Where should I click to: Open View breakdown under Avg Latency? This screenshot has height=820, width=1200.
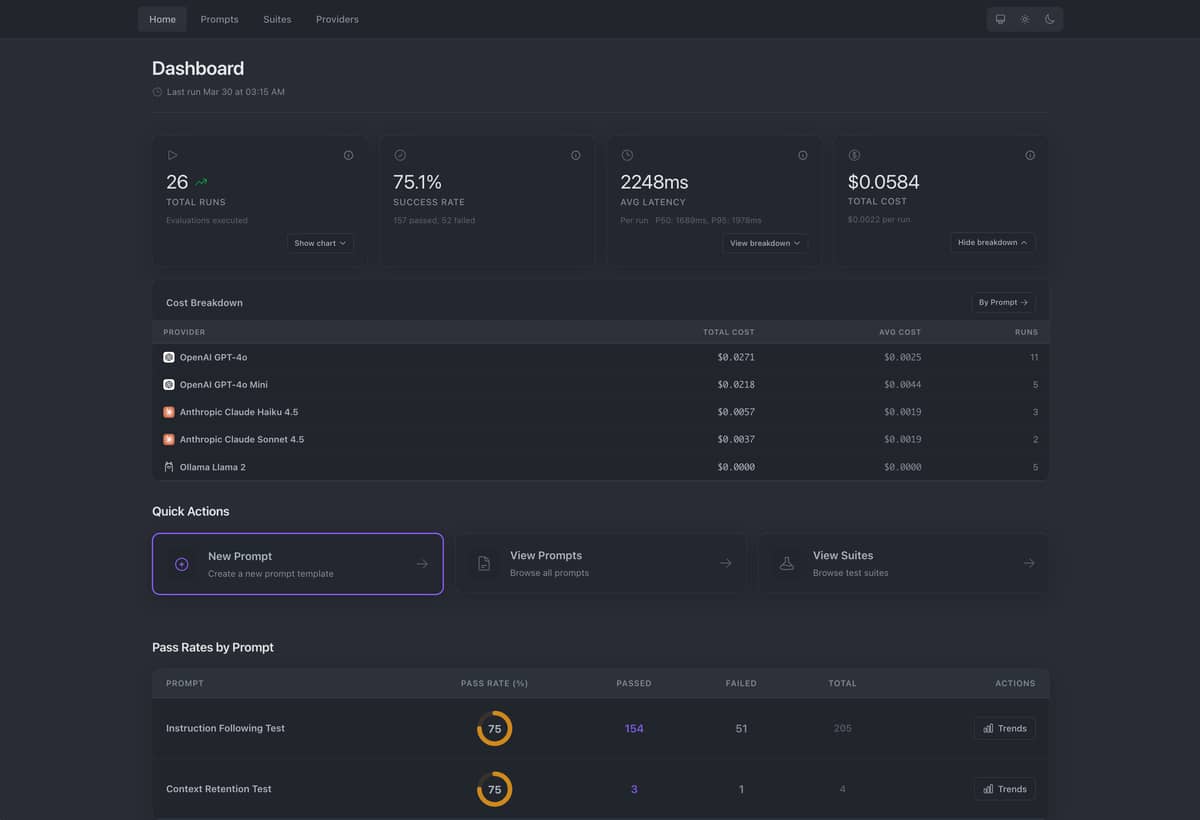[765, 243]
